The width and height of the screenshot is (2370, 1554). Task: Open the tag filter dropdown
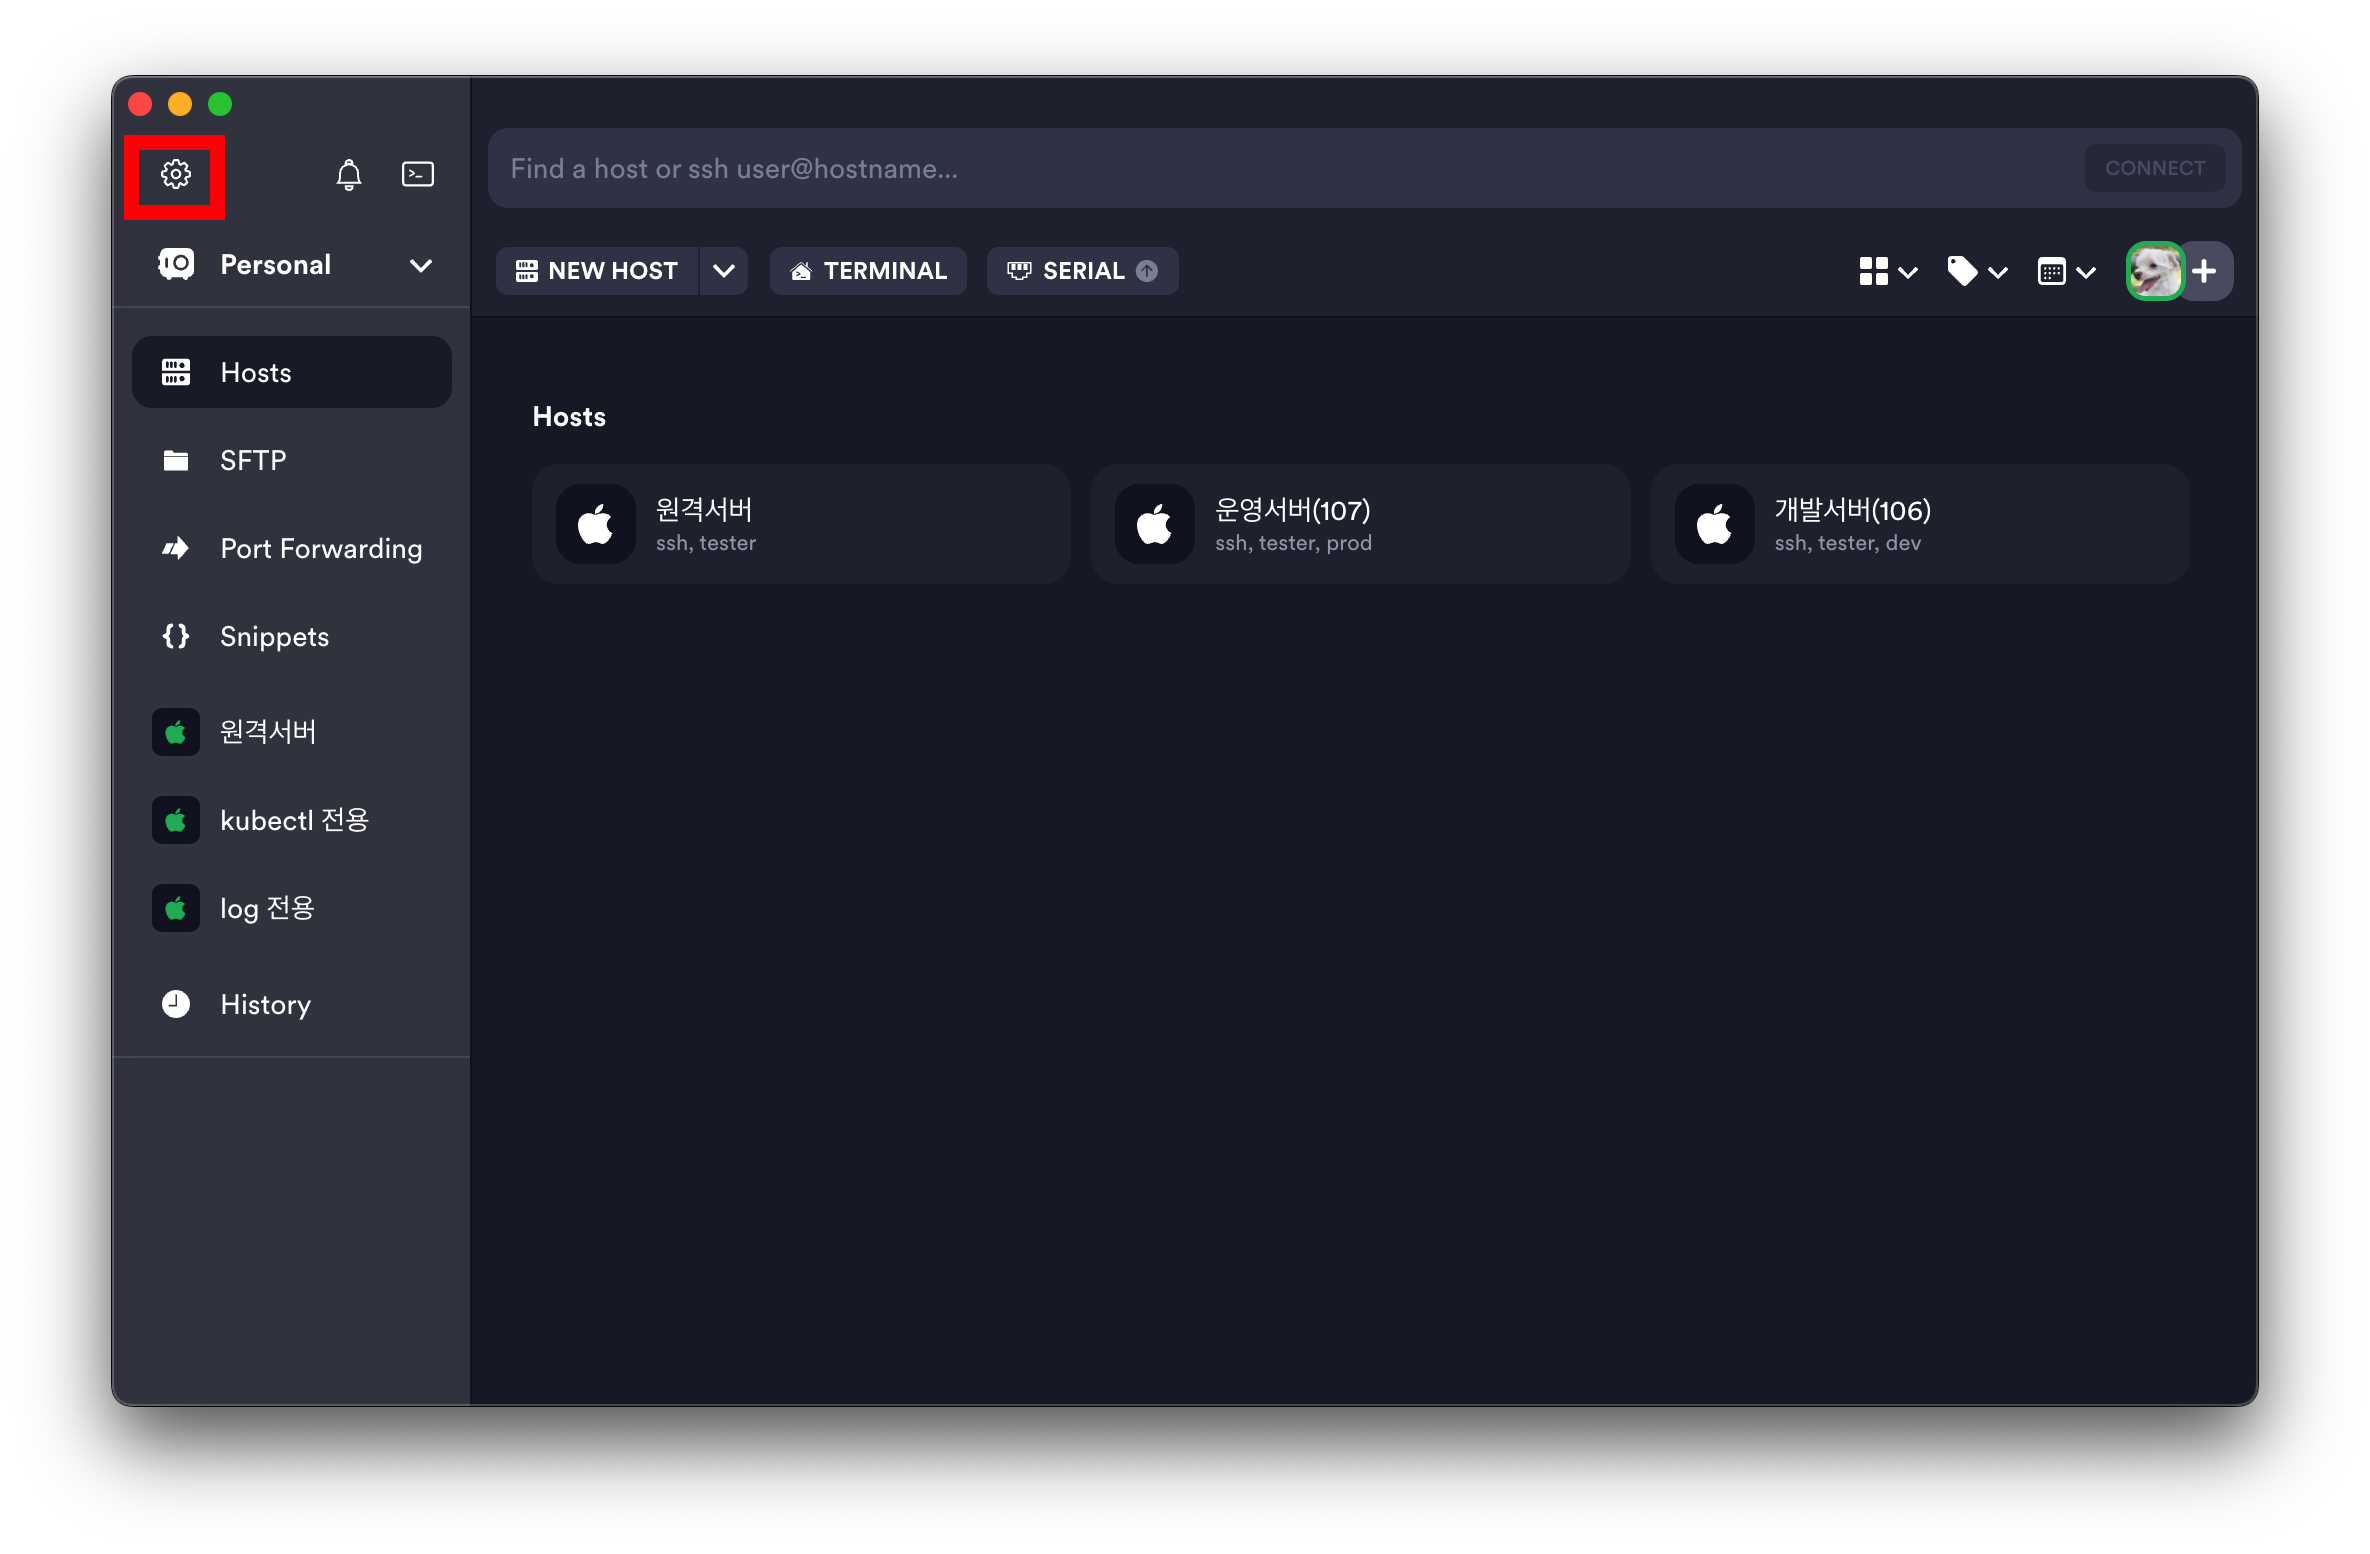[1977, 271]
